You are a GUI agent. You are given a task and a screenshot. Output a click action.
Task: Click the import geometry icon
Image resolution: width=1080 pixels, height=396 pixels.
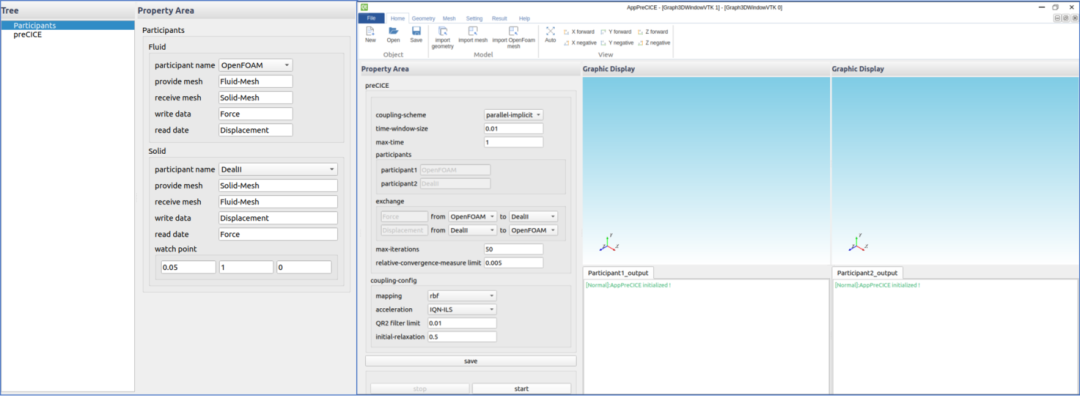[443, 31]
